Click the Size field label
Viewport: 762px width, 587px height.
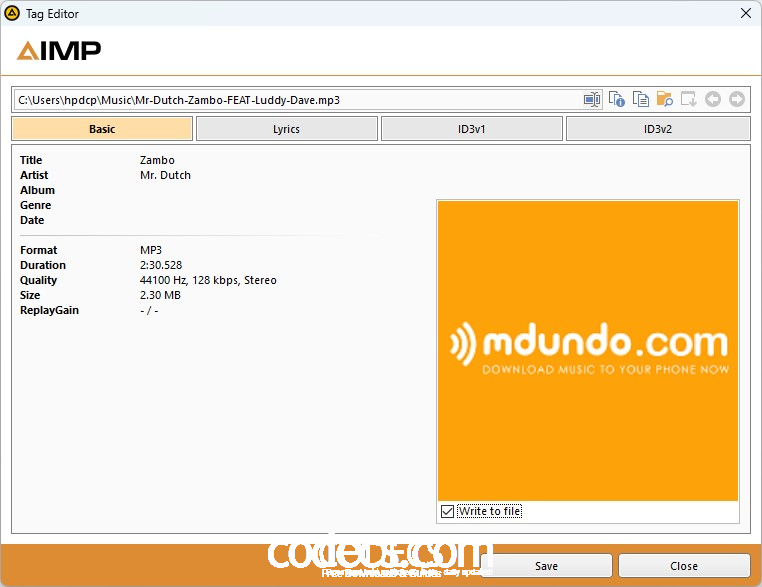[x=30, y=295]
